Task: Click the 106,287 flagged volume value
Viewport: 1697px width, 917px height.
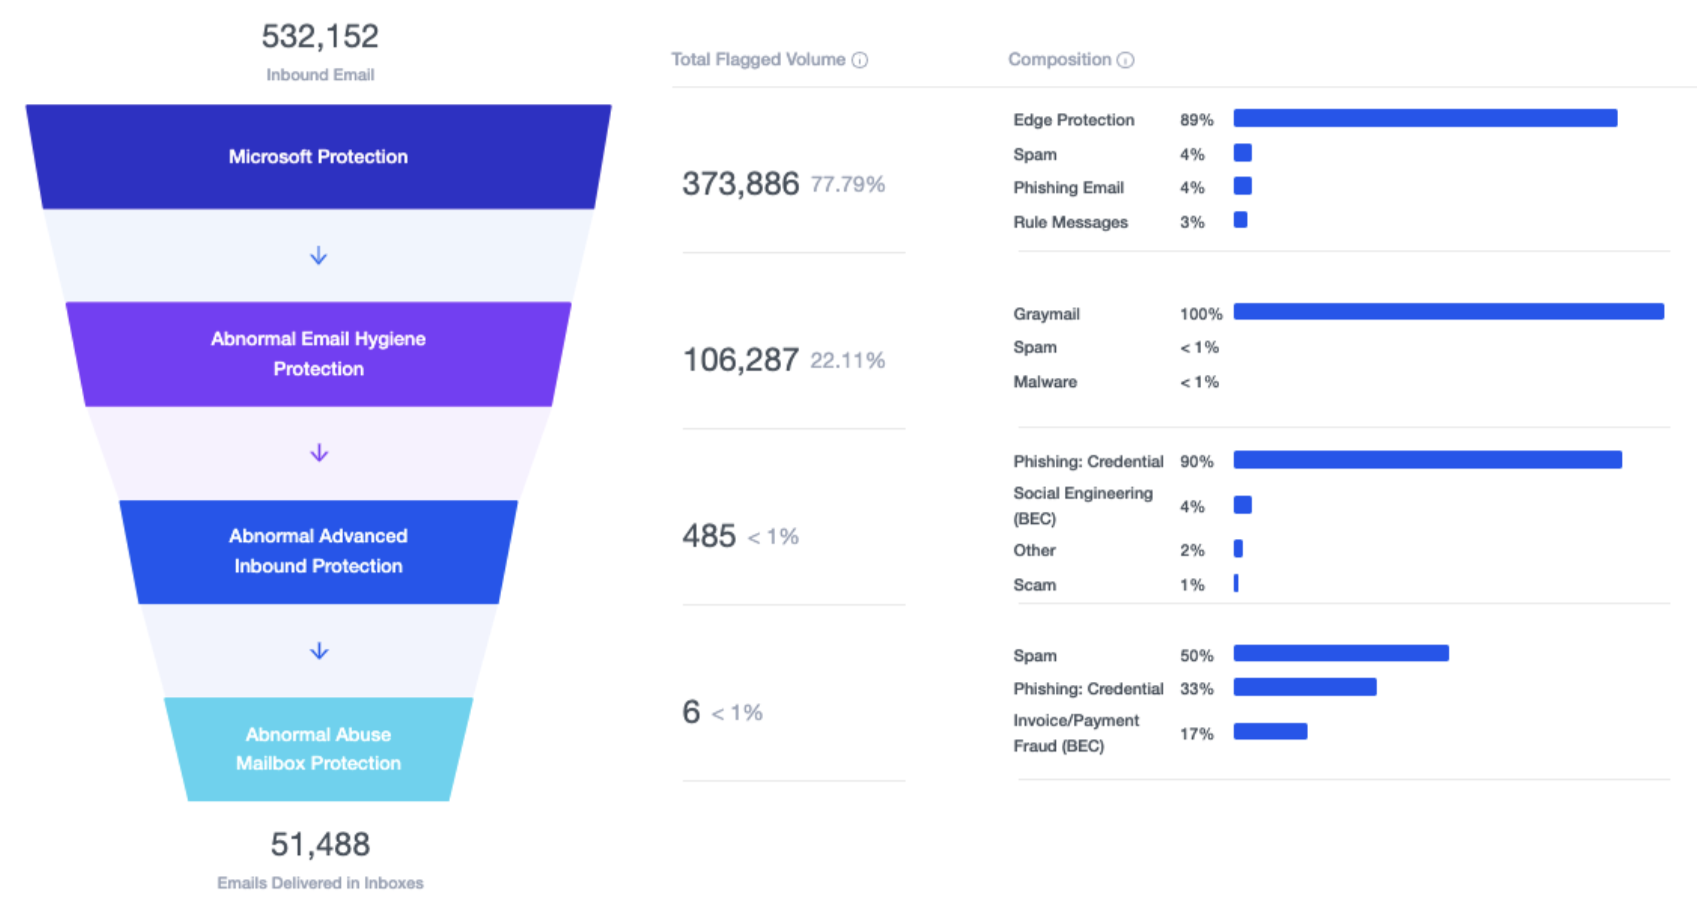Action: click(x=741, y=360)
